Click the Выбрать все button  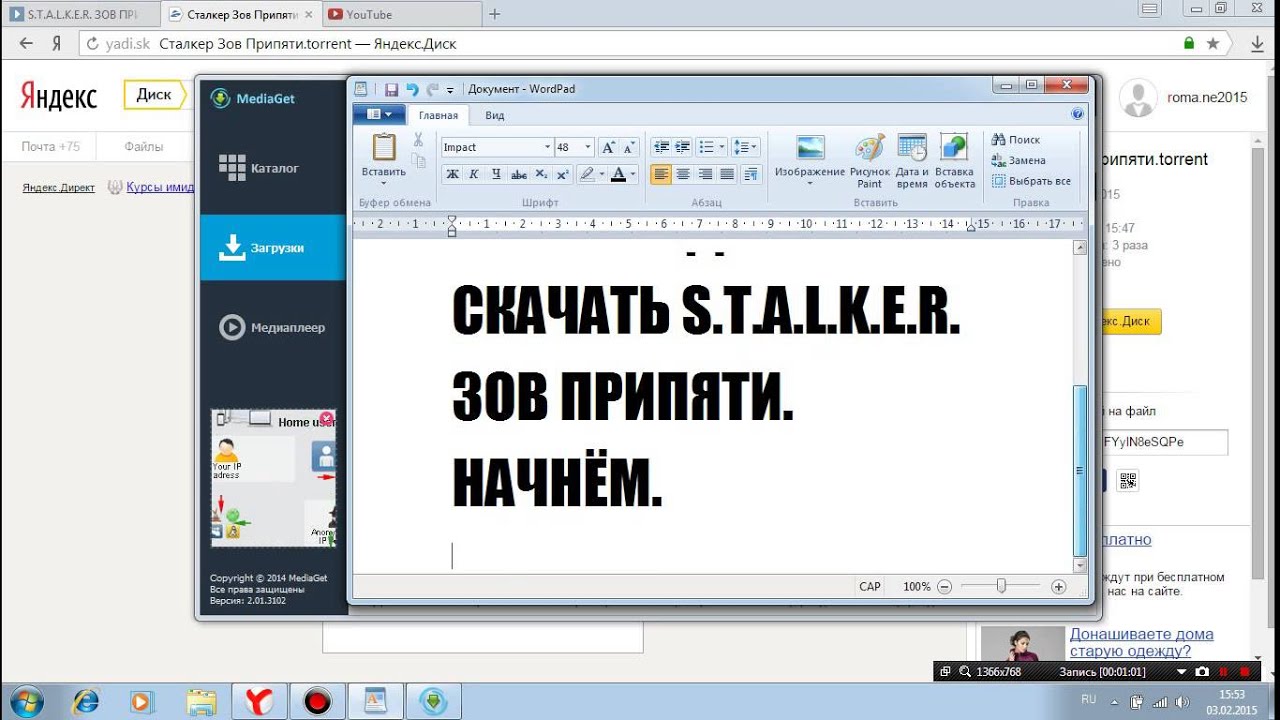coord(1032,181)
